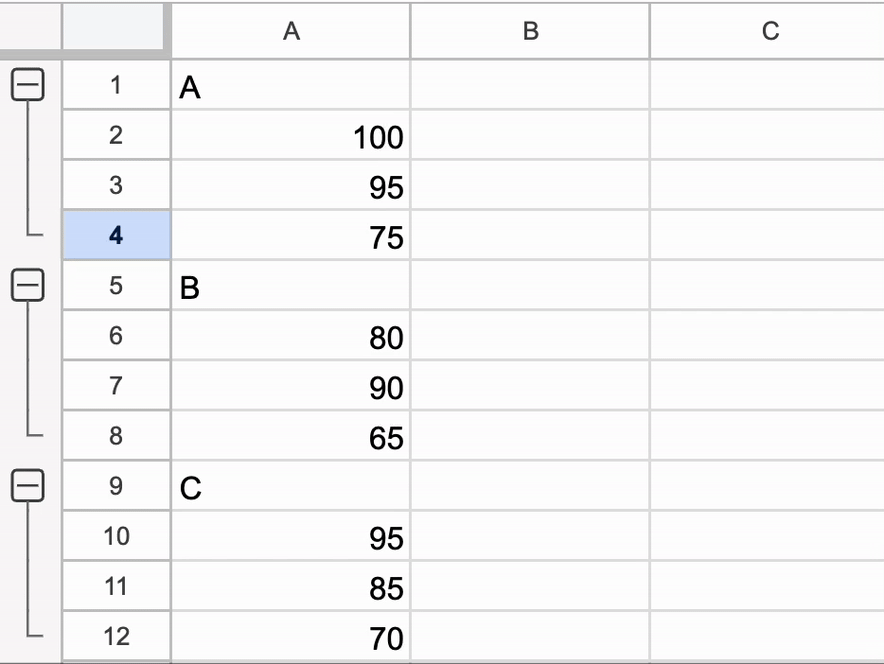Select row 4 header

pyautogui.click(x=116, y=235)
